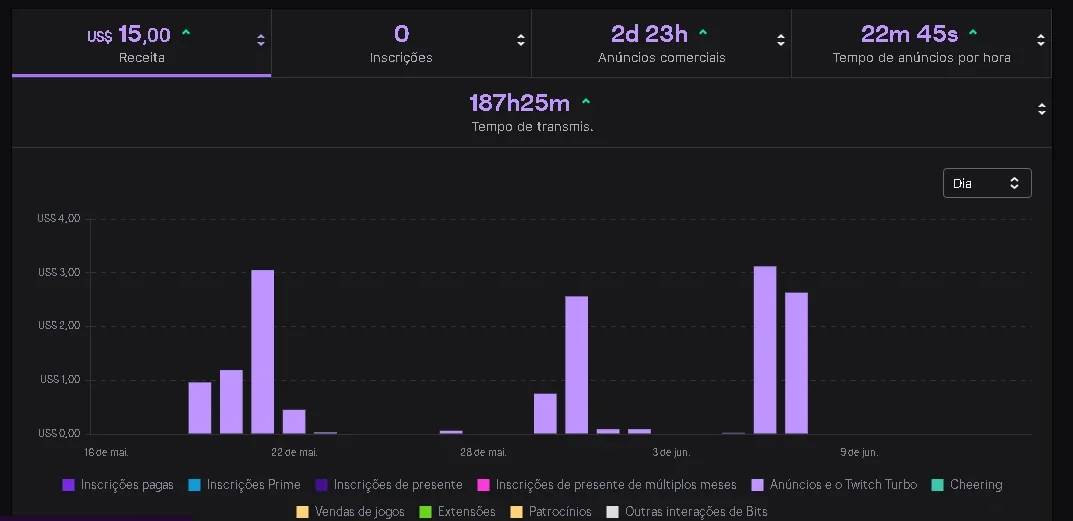Click the US$ 15,00 revenue value
The height and width of the screenshot is (521, 1073).
tap(129, 34)
